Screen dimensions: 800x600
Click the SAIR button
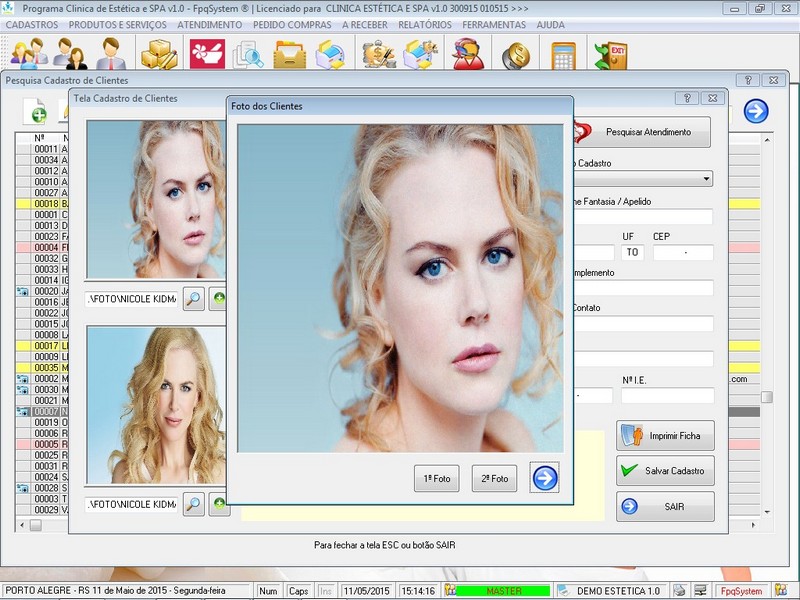tap(665, 506)
